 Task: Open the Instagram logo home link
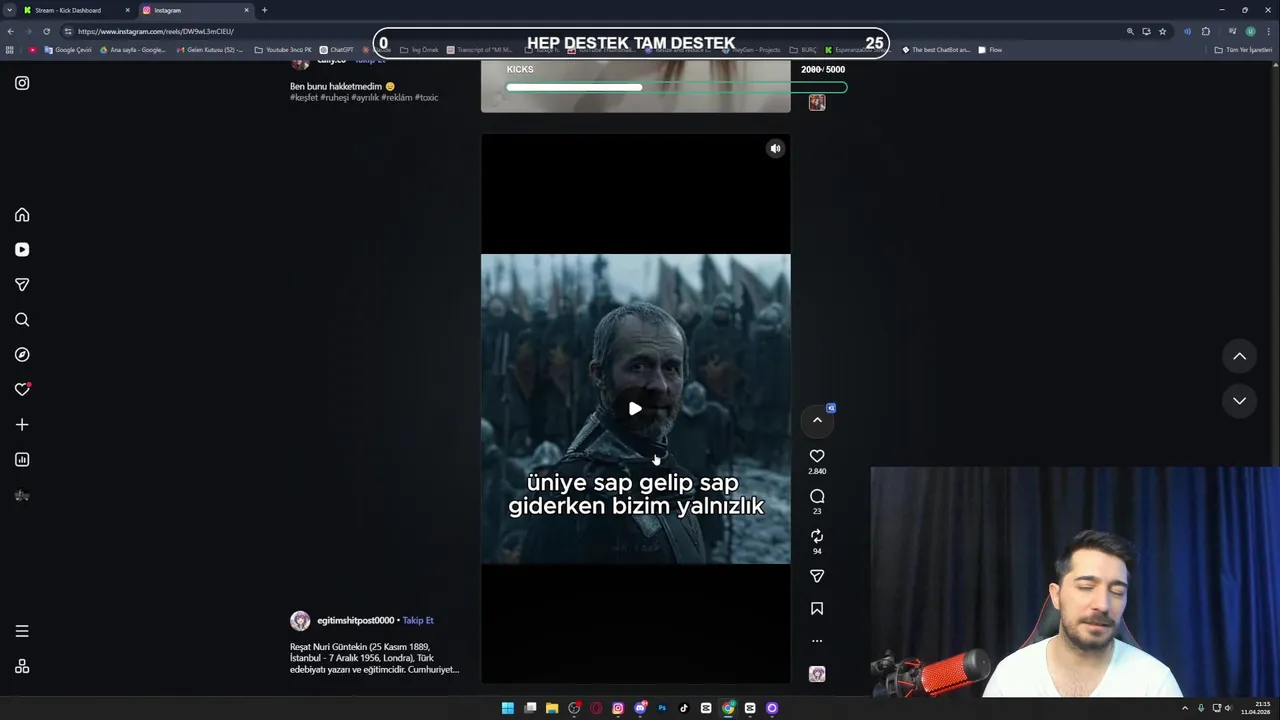[x=22, y=83]
